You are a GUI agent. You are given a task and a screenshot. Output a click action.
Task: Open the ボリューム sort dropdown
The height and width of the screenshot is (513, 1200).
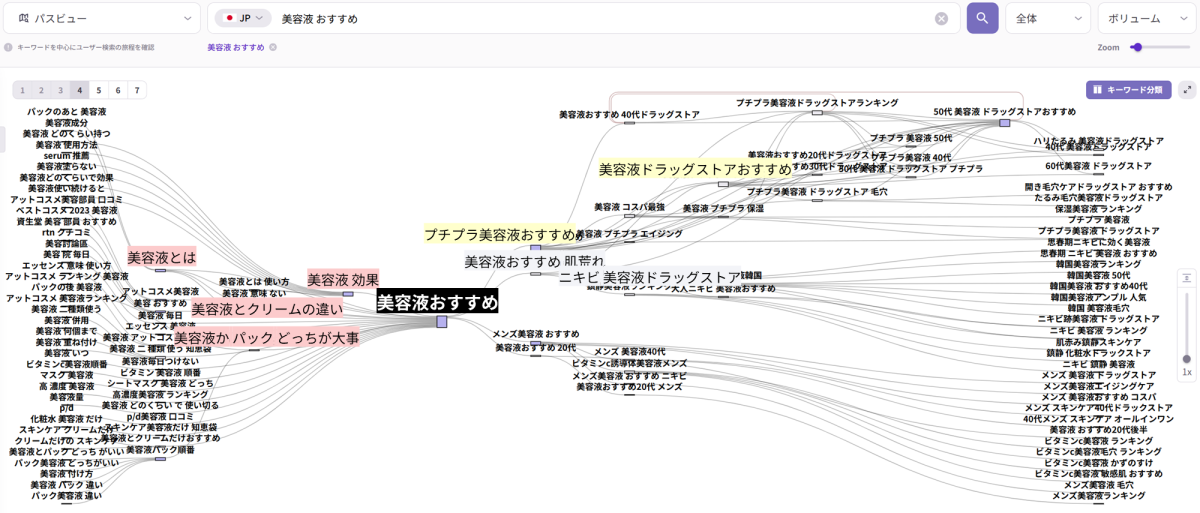[x=1147, y=18]
